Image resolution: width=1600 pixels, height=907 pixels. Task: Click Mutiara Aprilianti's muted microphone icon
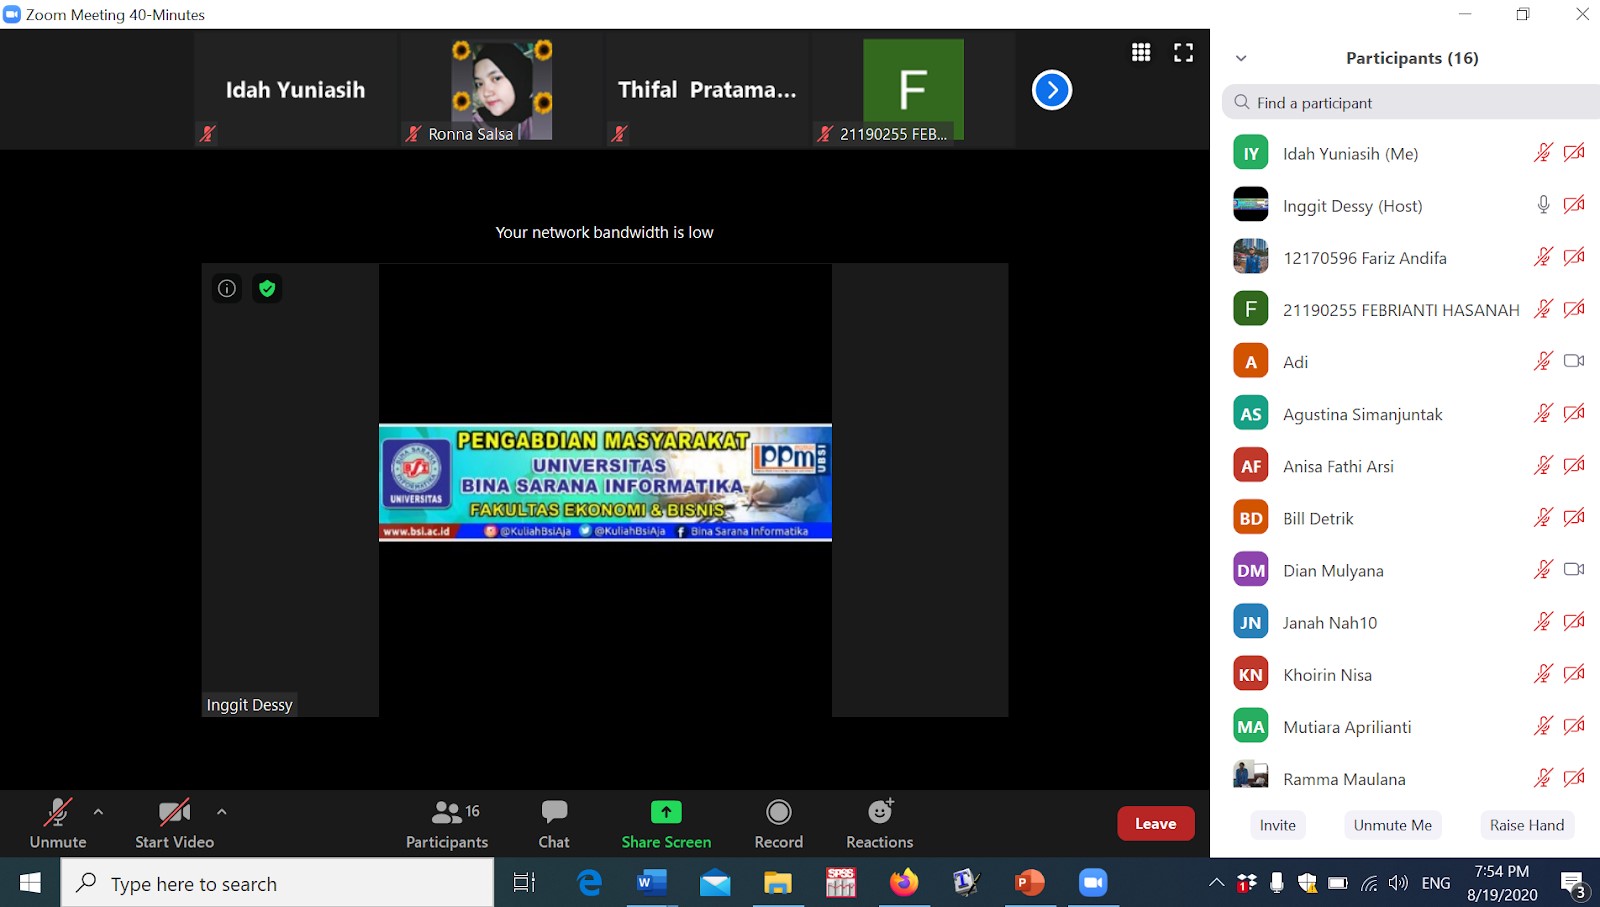1543,725
